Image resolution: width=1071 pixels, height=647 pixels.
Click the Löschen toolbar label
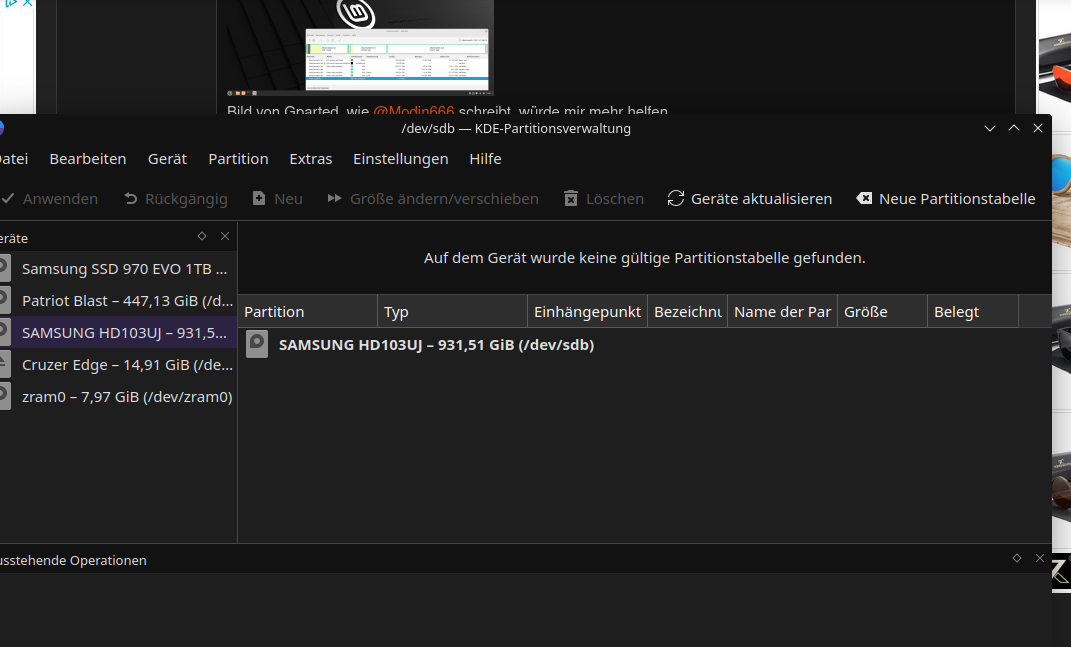click(615, 199)
